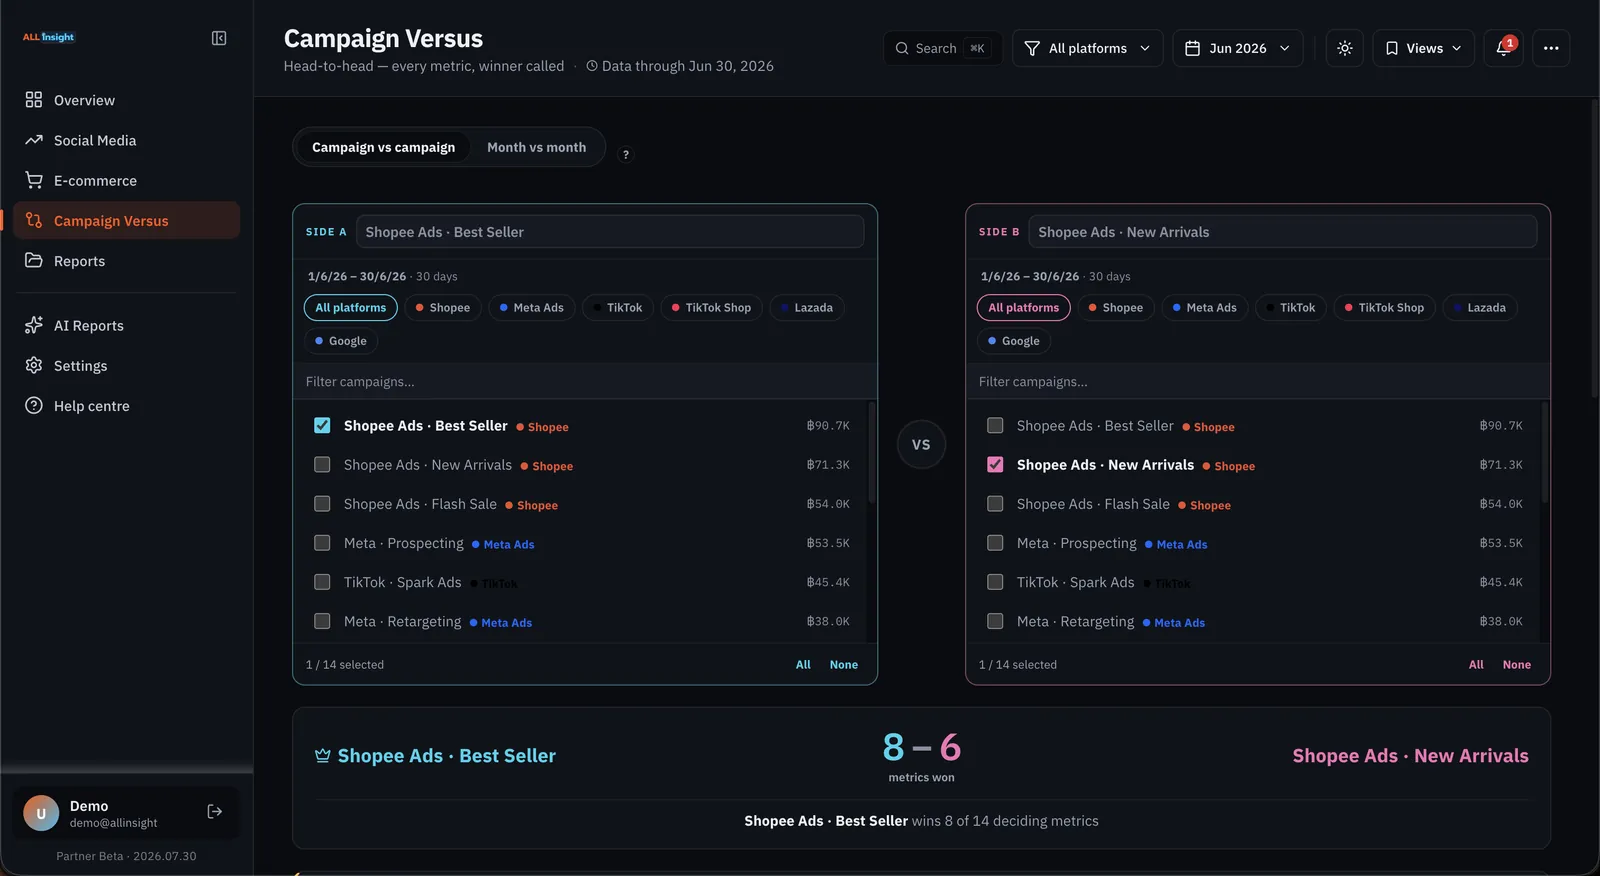The image size is (1600, 876).
Task: Select Google filter chip in Side B
Action: [1014, 340]
